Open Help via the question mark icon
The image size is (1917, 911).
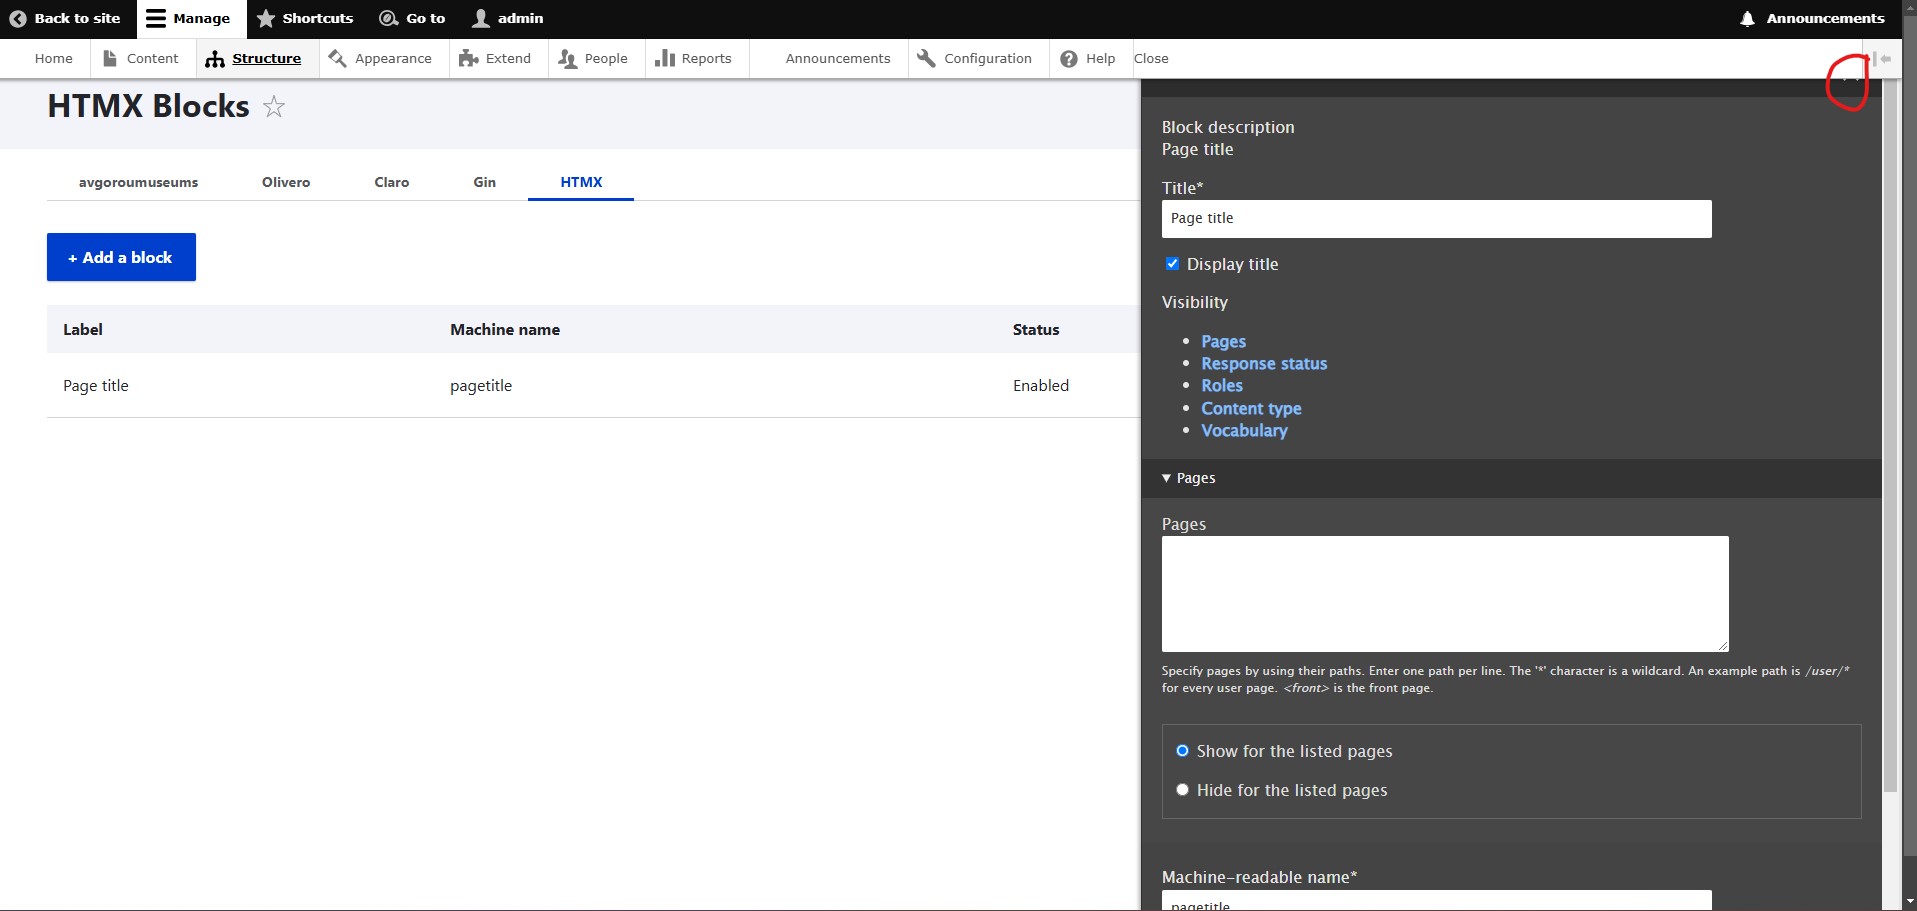pos(1069,59)
